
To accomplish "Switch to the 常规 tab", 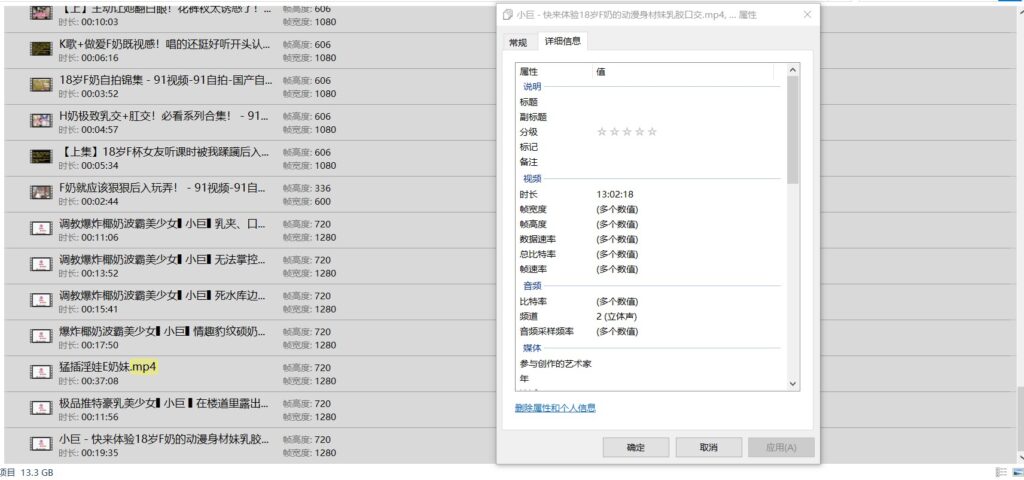I will pos(517,43).
